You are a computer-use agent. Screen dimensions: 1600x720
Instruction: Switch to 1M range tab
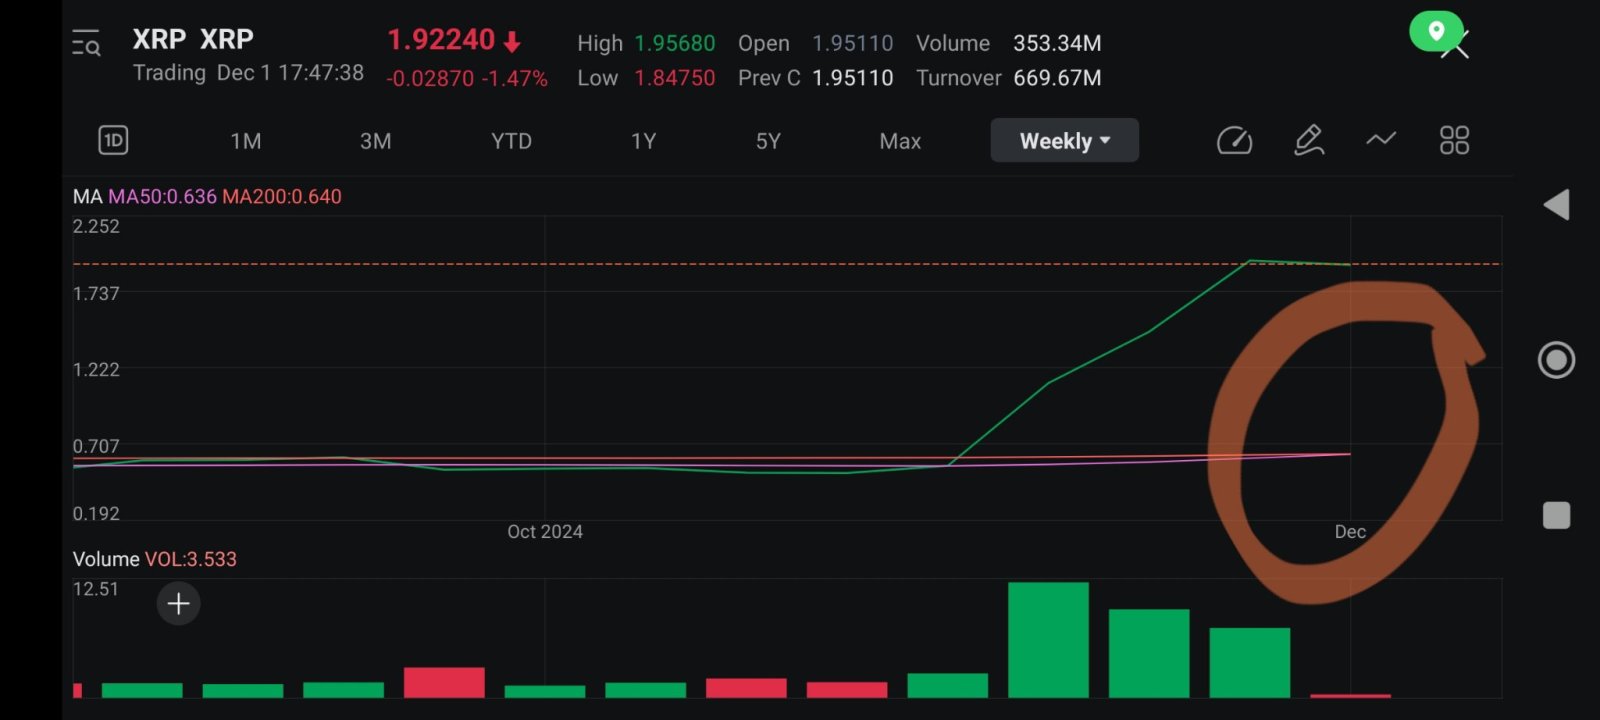(245, 141)
